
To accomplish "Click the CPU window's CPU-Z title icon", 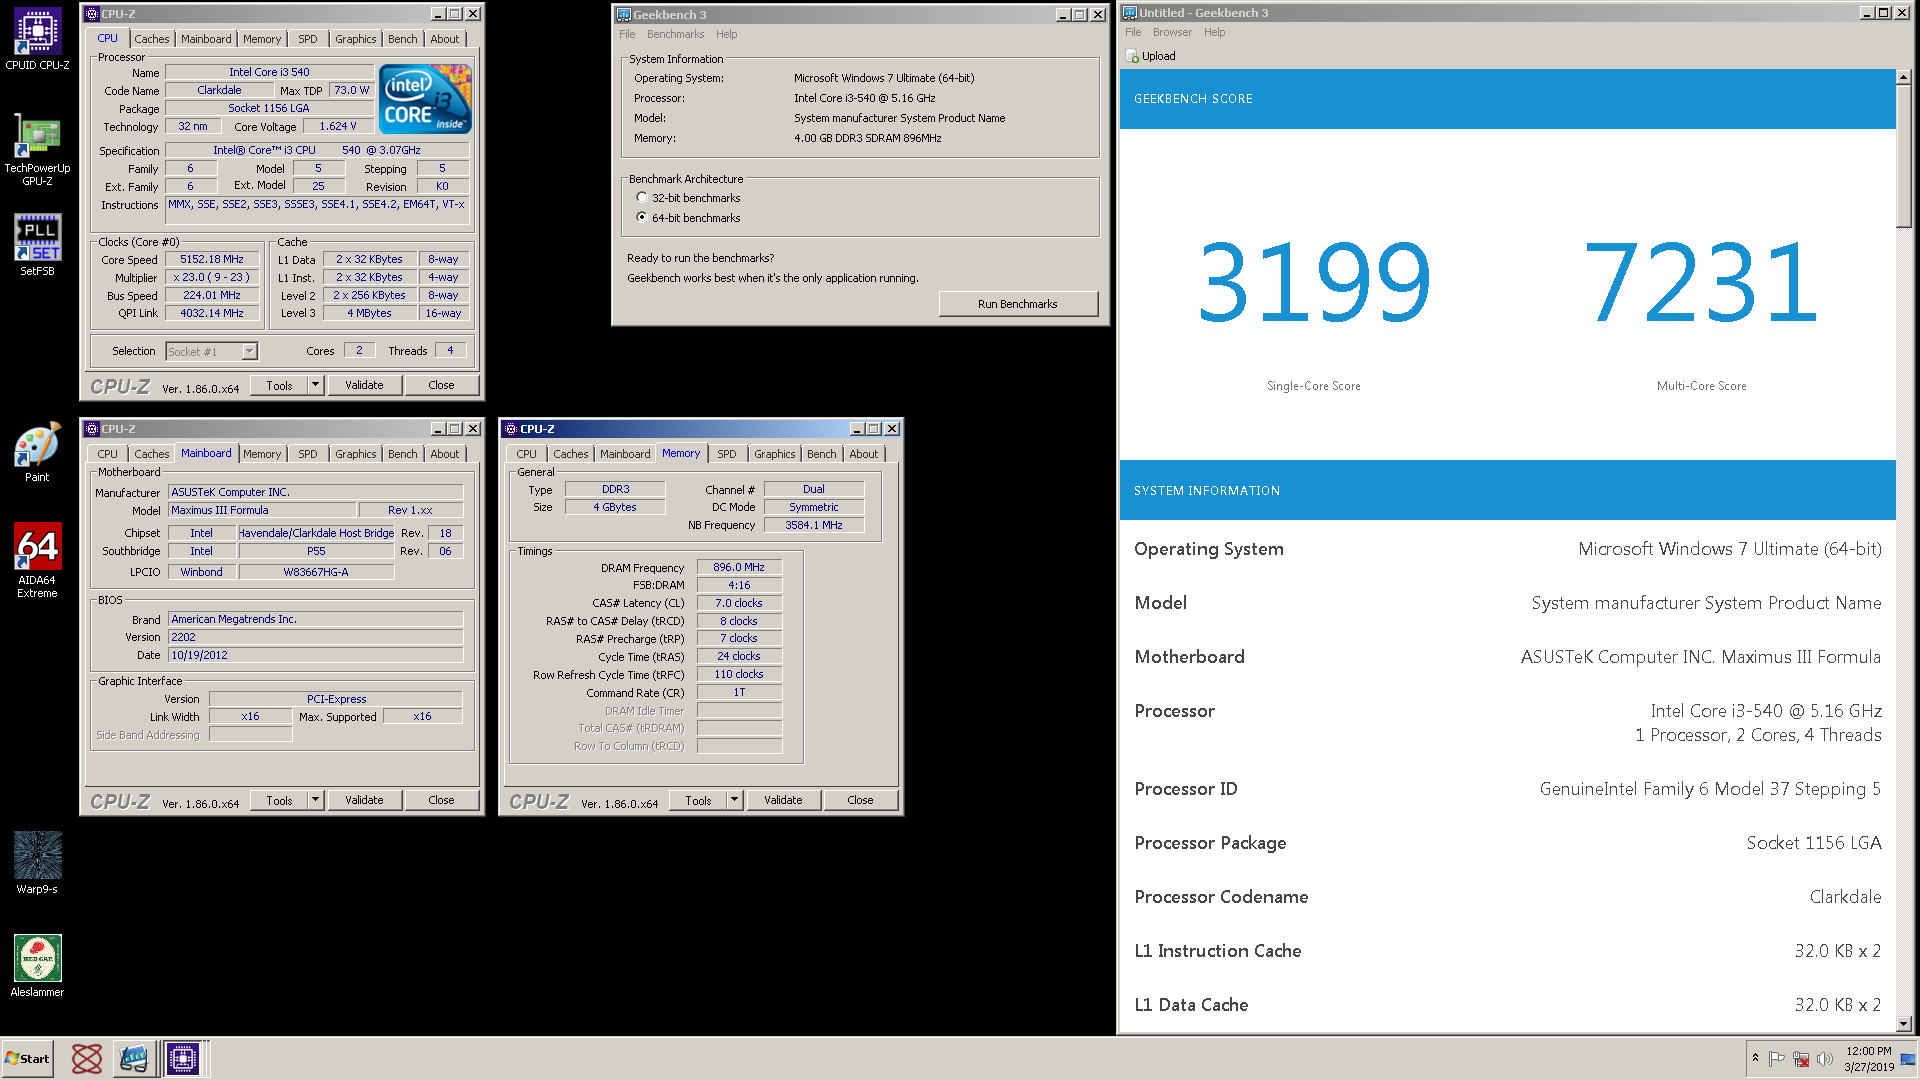I will tap(92, 14).
